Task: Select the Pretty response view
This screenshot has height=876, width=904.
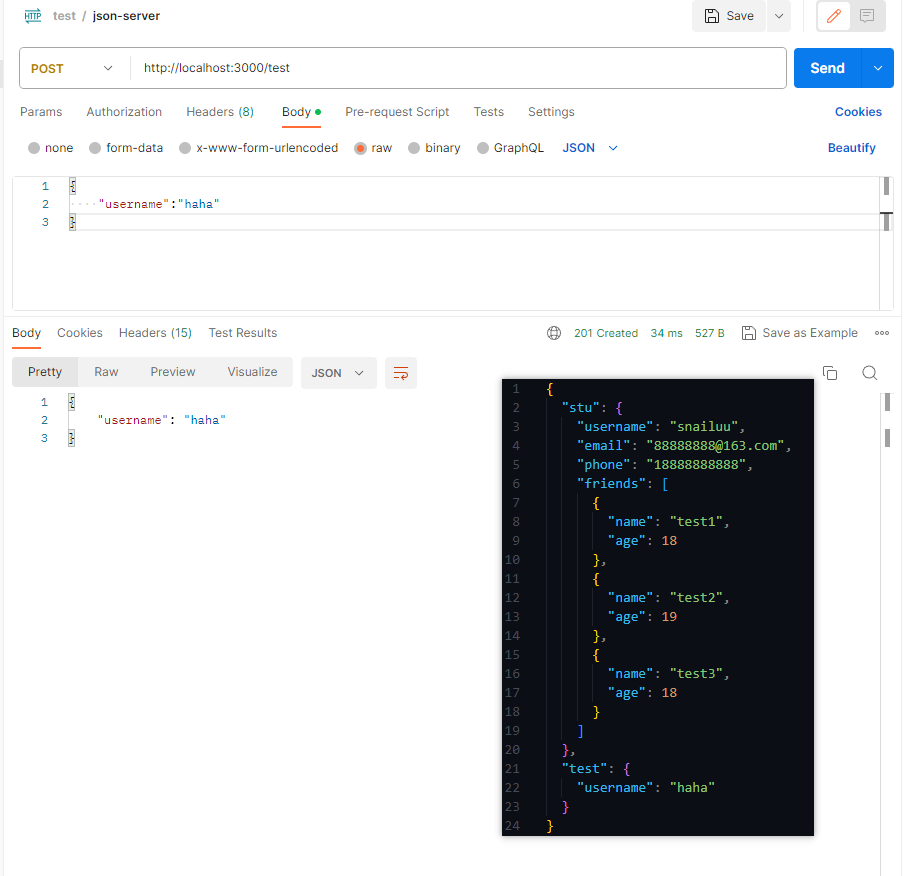Action: [x=45, y=372]
